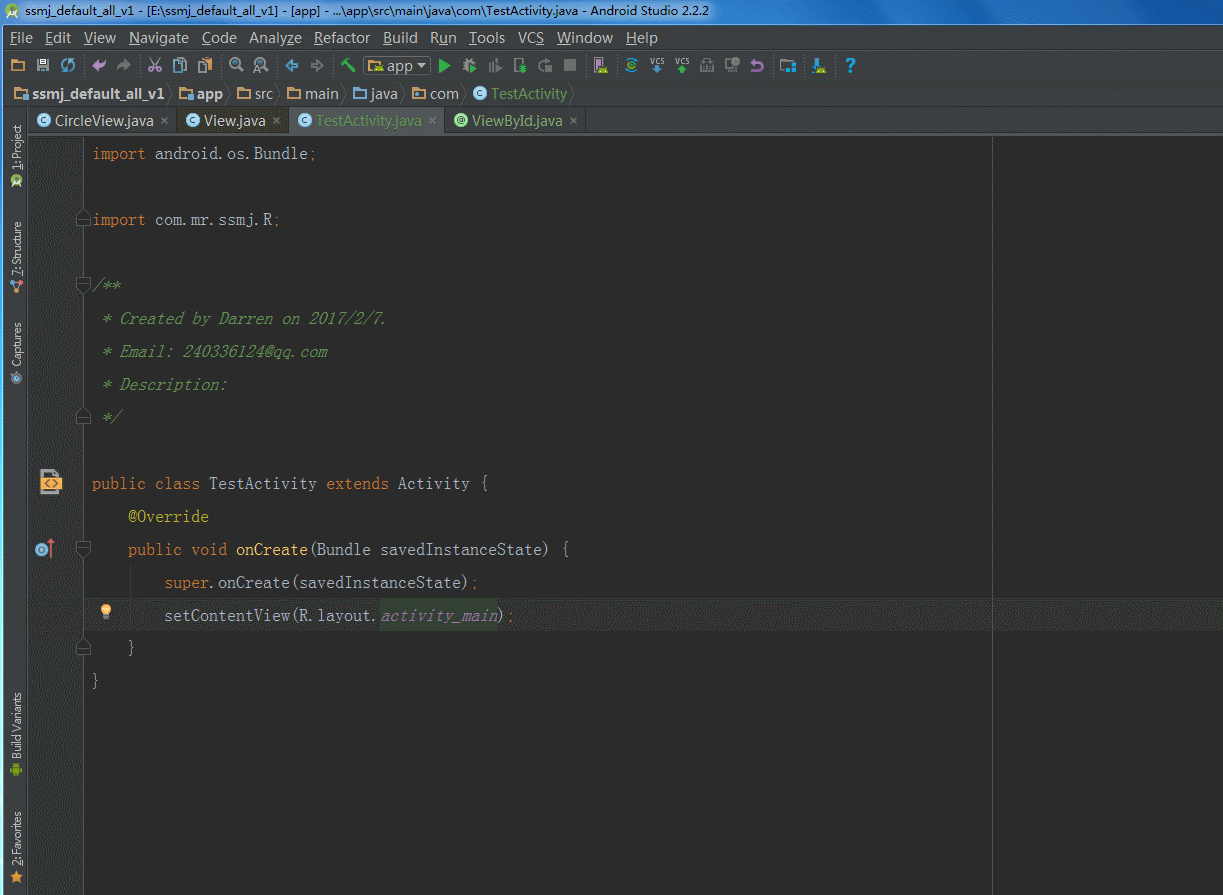Open the app run configuration dropdown
Screen dimensions: 1223x895
pyautogui.click(x=397, y=65)
